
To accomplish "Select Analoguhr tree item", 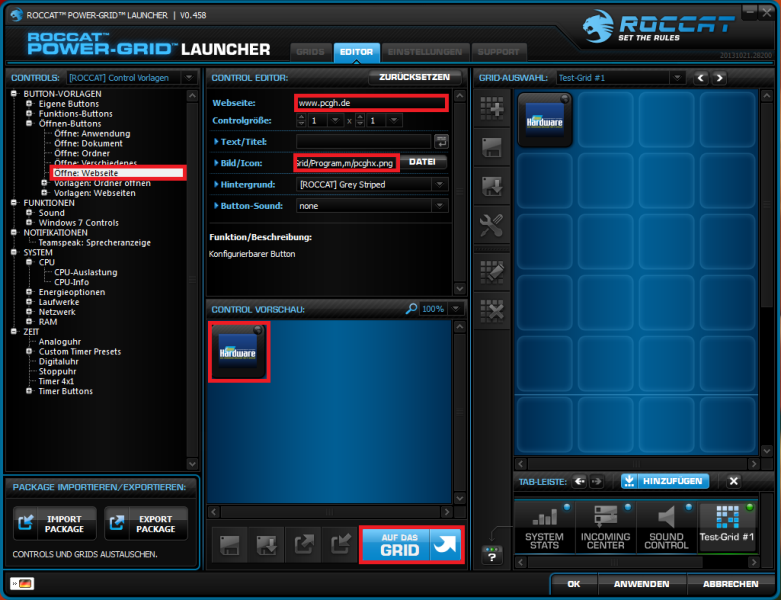I will pyautogui.click(x=60, y=342).
